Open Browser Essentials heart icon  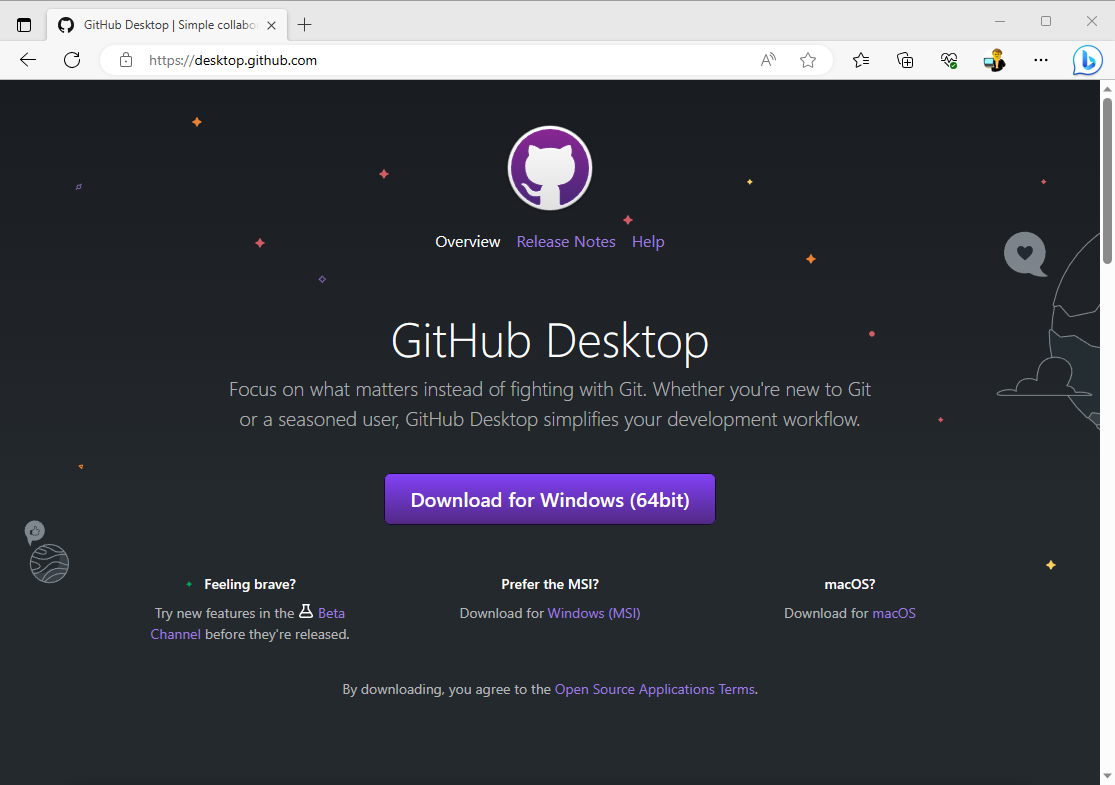click(949, 60)
